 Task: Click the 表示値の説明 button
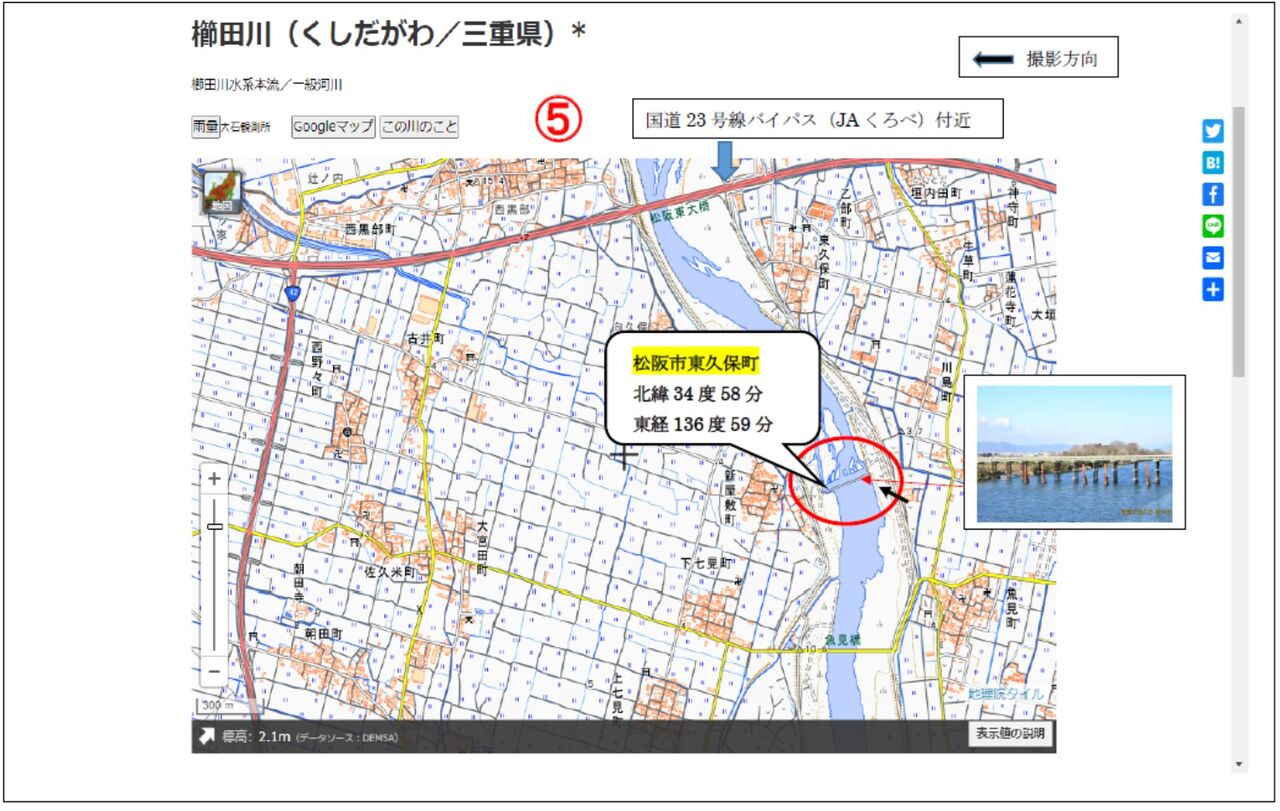click(x=1009, y=734)
